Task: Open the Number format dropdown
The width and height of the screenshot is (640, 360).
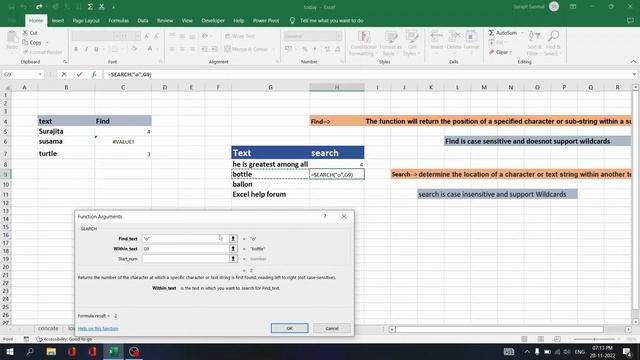Action: pyautogui.click(x=339, y=36)
